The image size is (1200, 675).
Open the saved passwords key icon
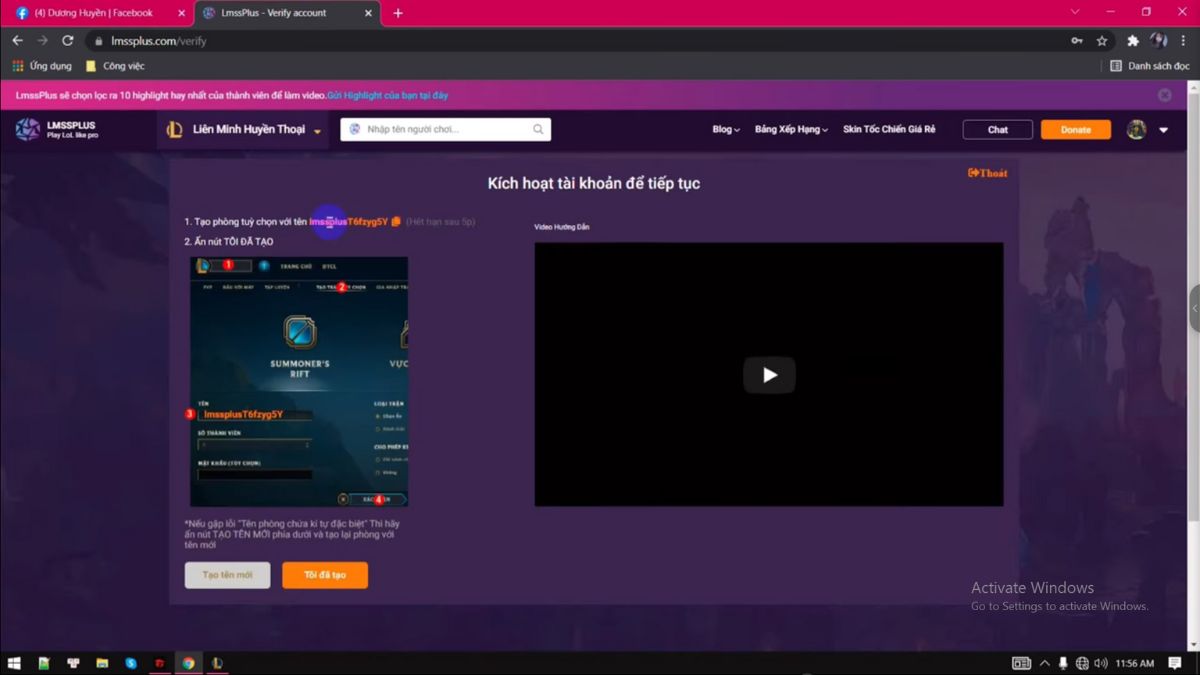[x=1076, y=41]
